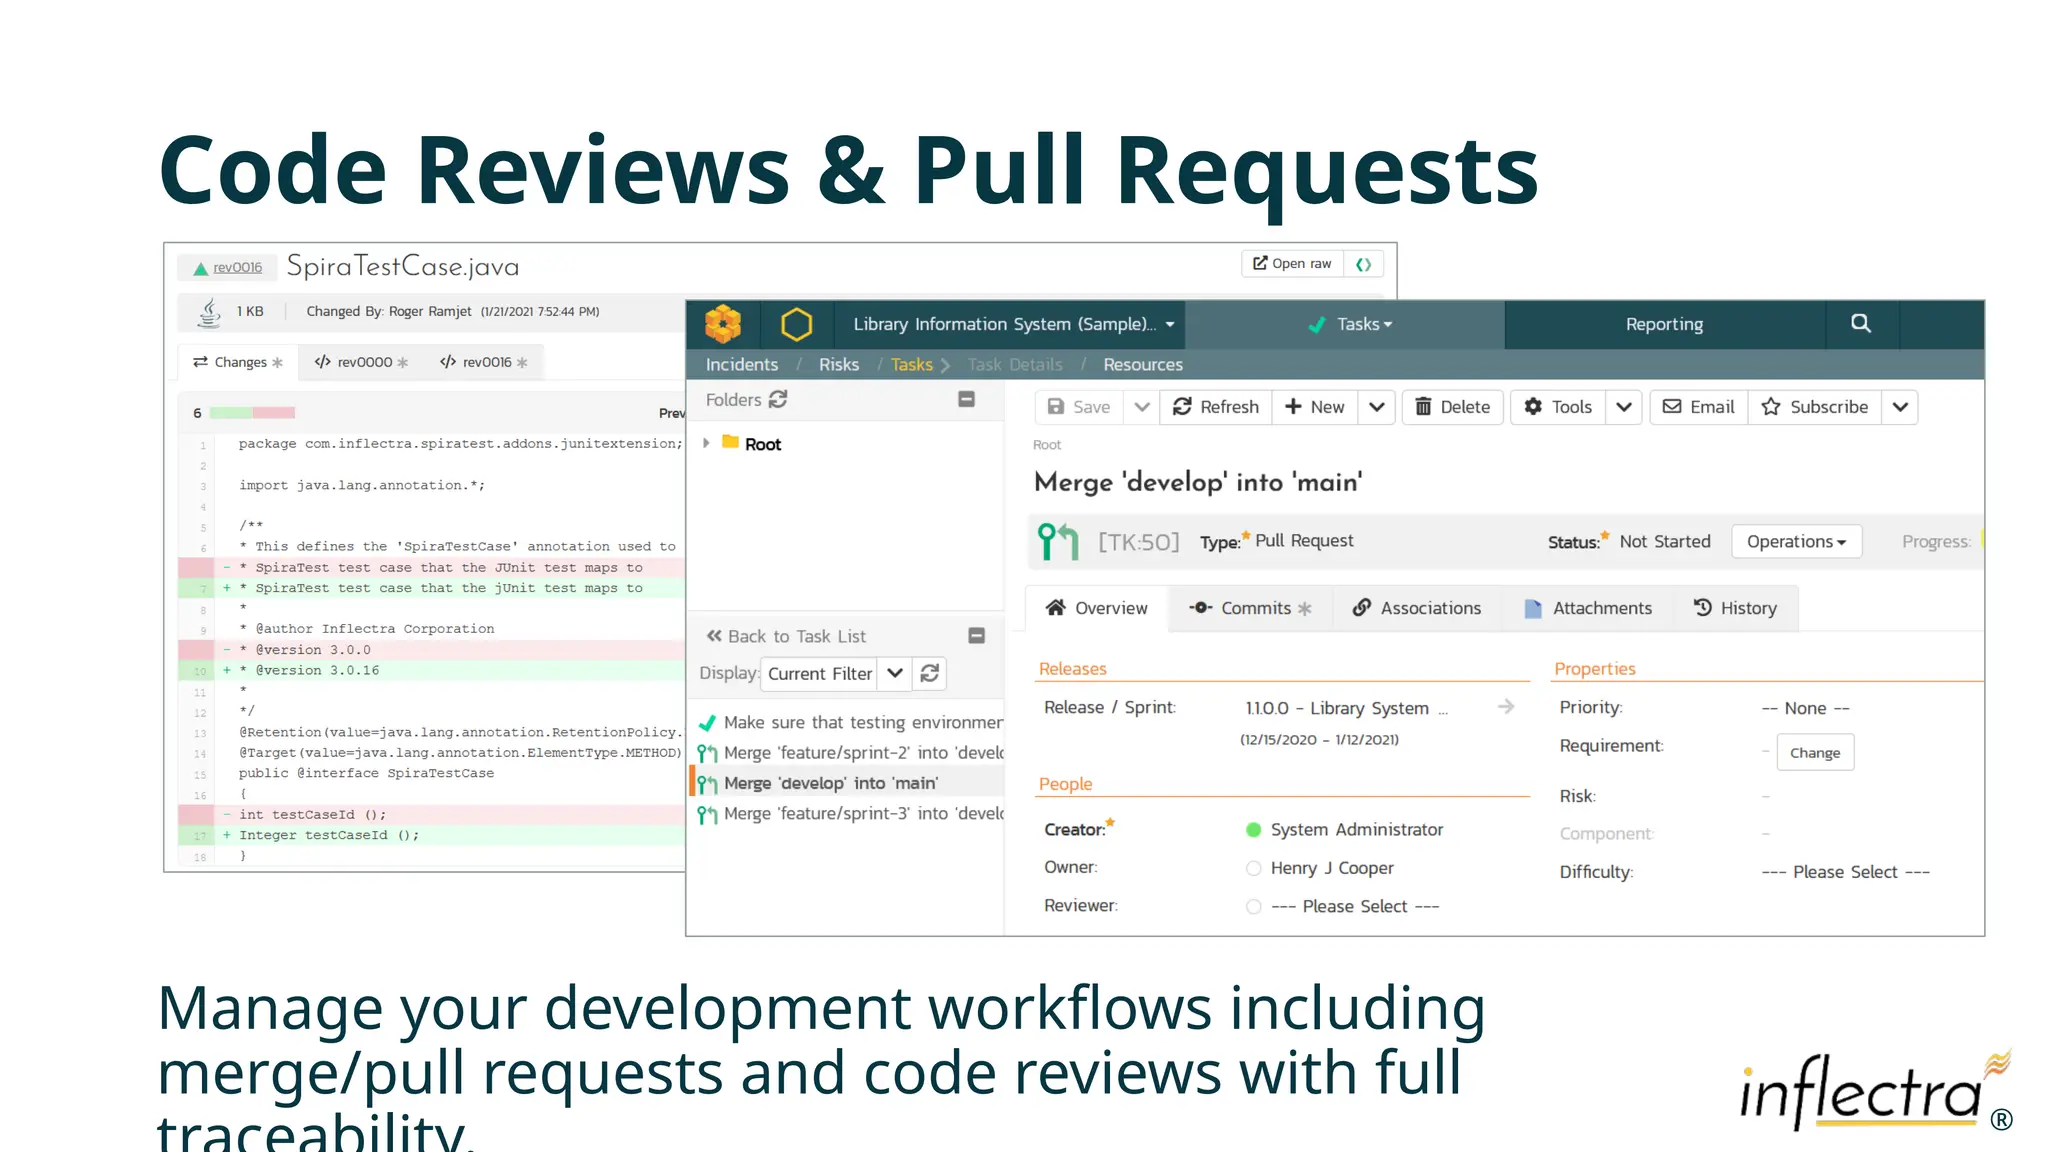Click the yellow hexagon product icon
2048x1152 pixels.
[797, 324]
